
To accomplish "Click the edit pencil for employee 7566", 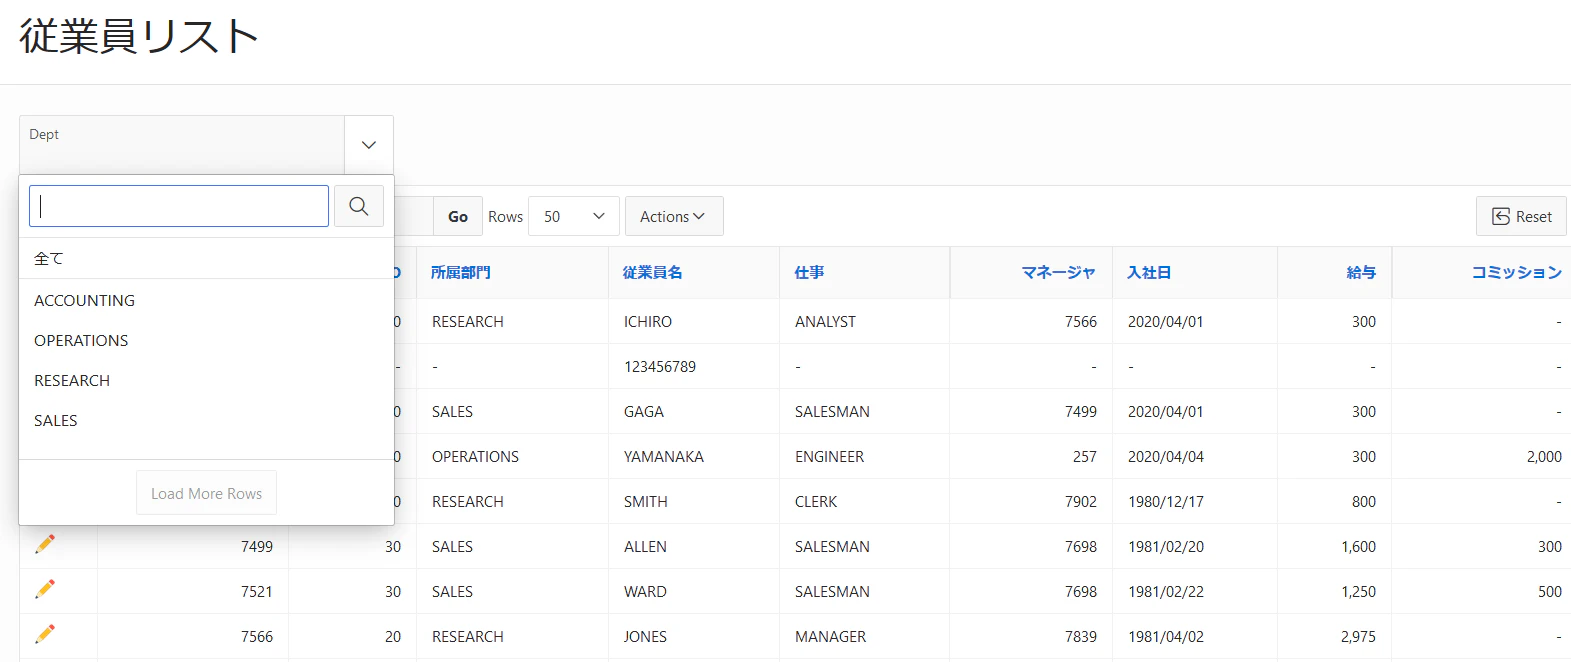I will [x=45, y=634].
